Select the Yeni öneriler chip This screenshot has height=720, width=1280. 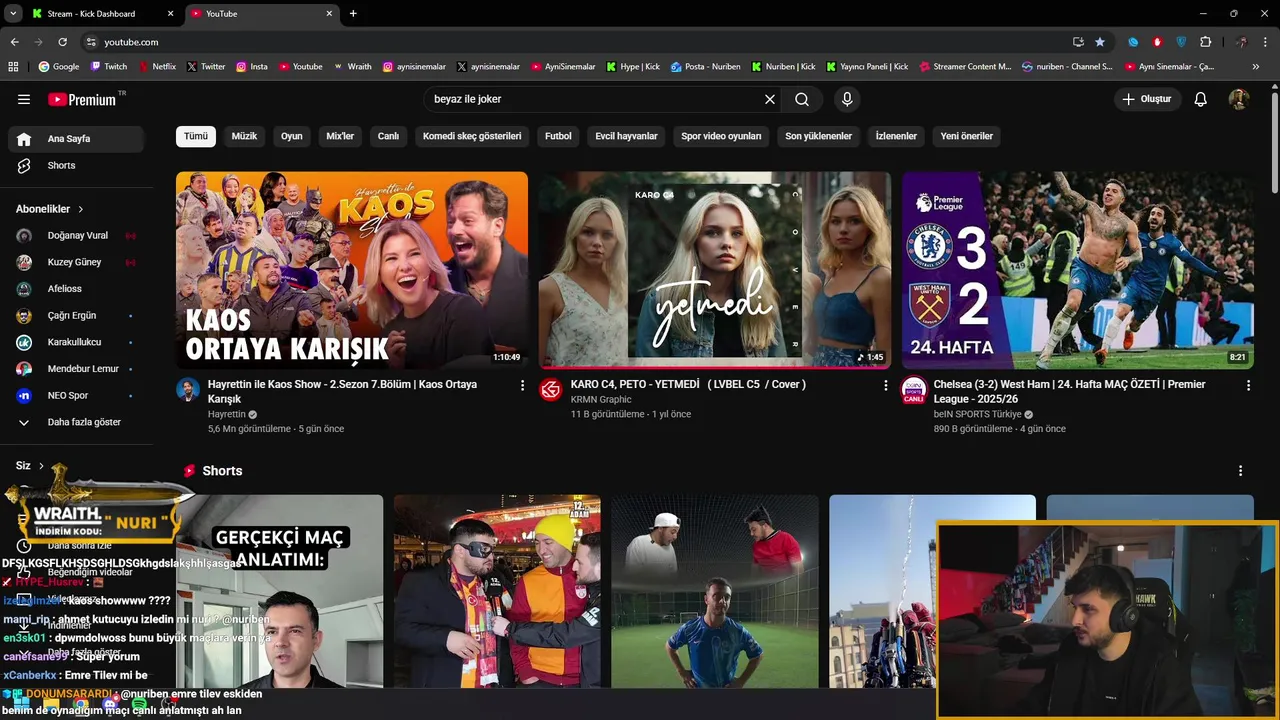click(967, 136)
